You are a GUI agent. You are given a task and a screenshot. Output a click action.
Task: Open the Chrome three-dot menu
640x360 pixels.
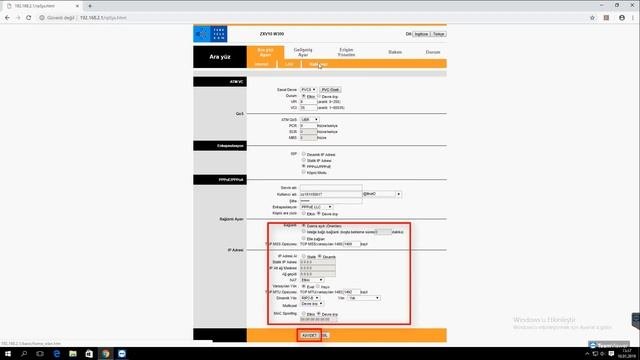633,18
